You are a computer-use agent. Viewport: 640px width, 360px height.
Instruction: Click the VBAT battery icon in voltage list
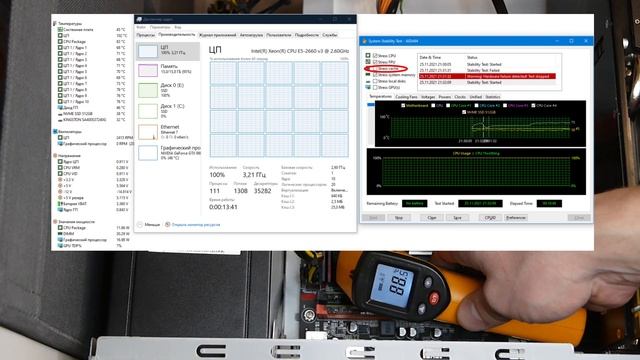click(60, 204)
